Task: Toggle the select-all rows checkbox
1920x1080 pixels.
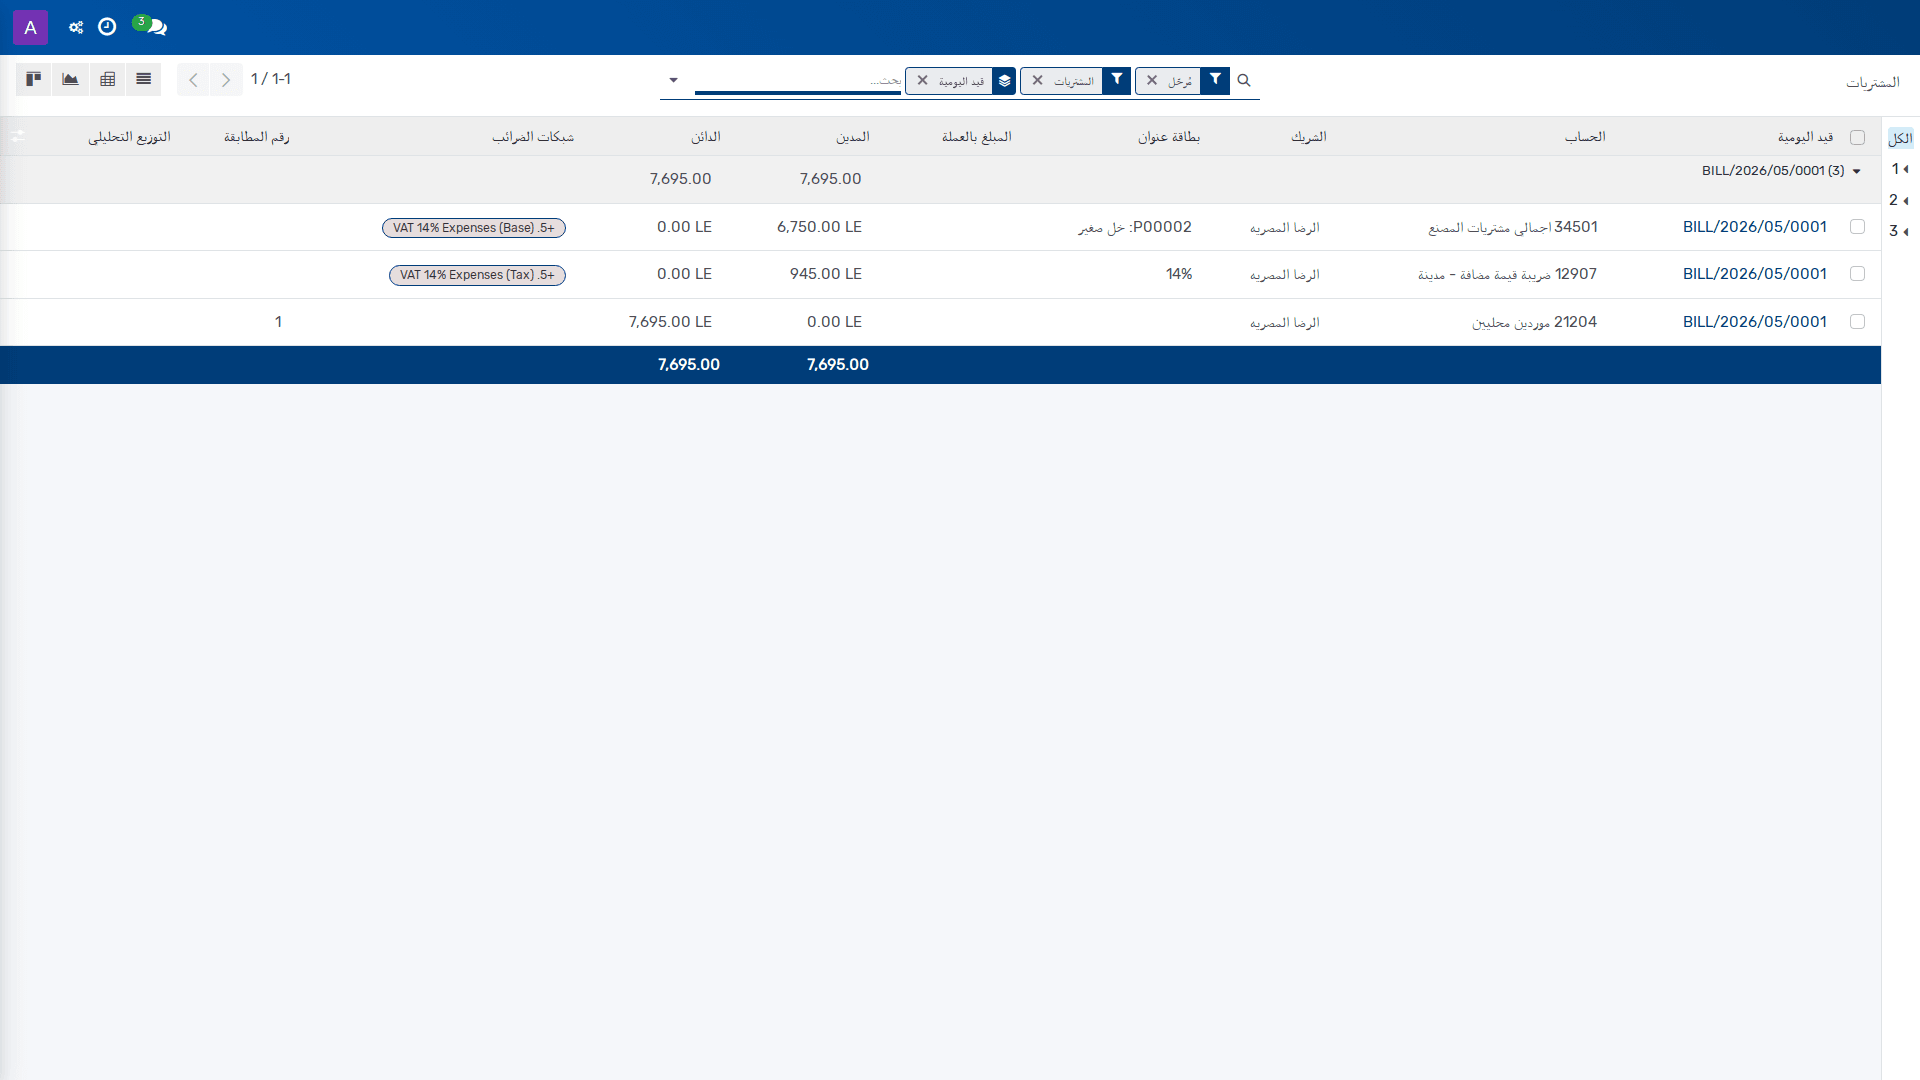Action: click(x=1857, y=137)
